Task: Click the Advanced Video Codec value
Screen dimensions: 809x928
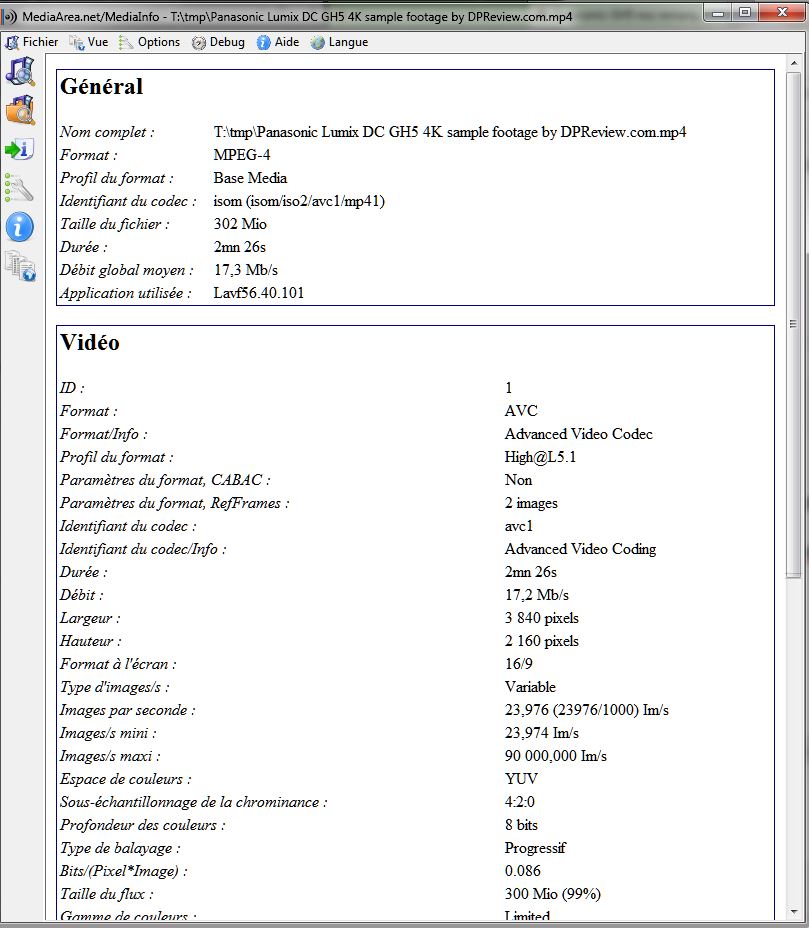Action: point(578,434)
